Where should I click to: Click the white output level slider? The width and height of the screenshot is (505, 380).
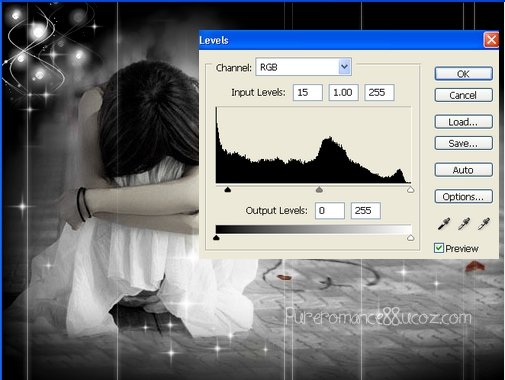[410, 238]
